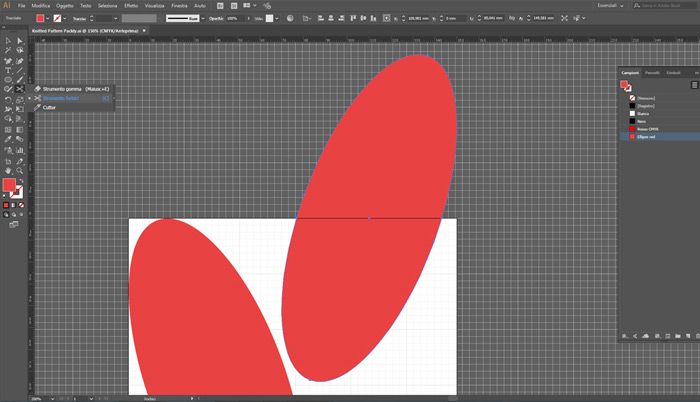Swap fill and stroke colors arrow
Image resolution: width=700 pixels, height=402 pixels.
[21, 181]
